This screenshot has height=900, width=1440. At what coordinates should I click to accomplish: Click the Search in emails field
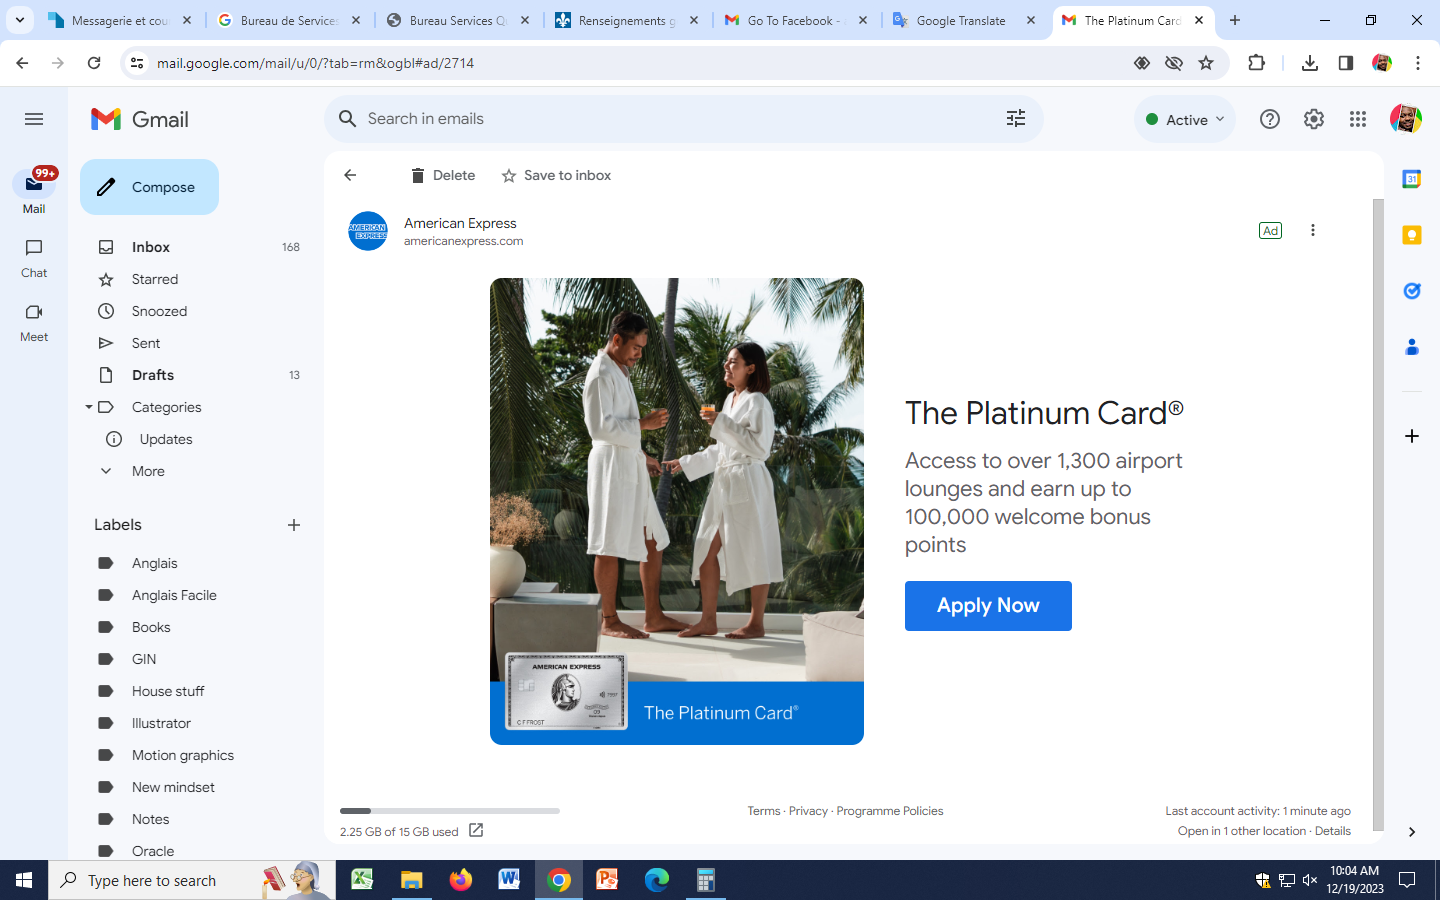coord(670,119)
